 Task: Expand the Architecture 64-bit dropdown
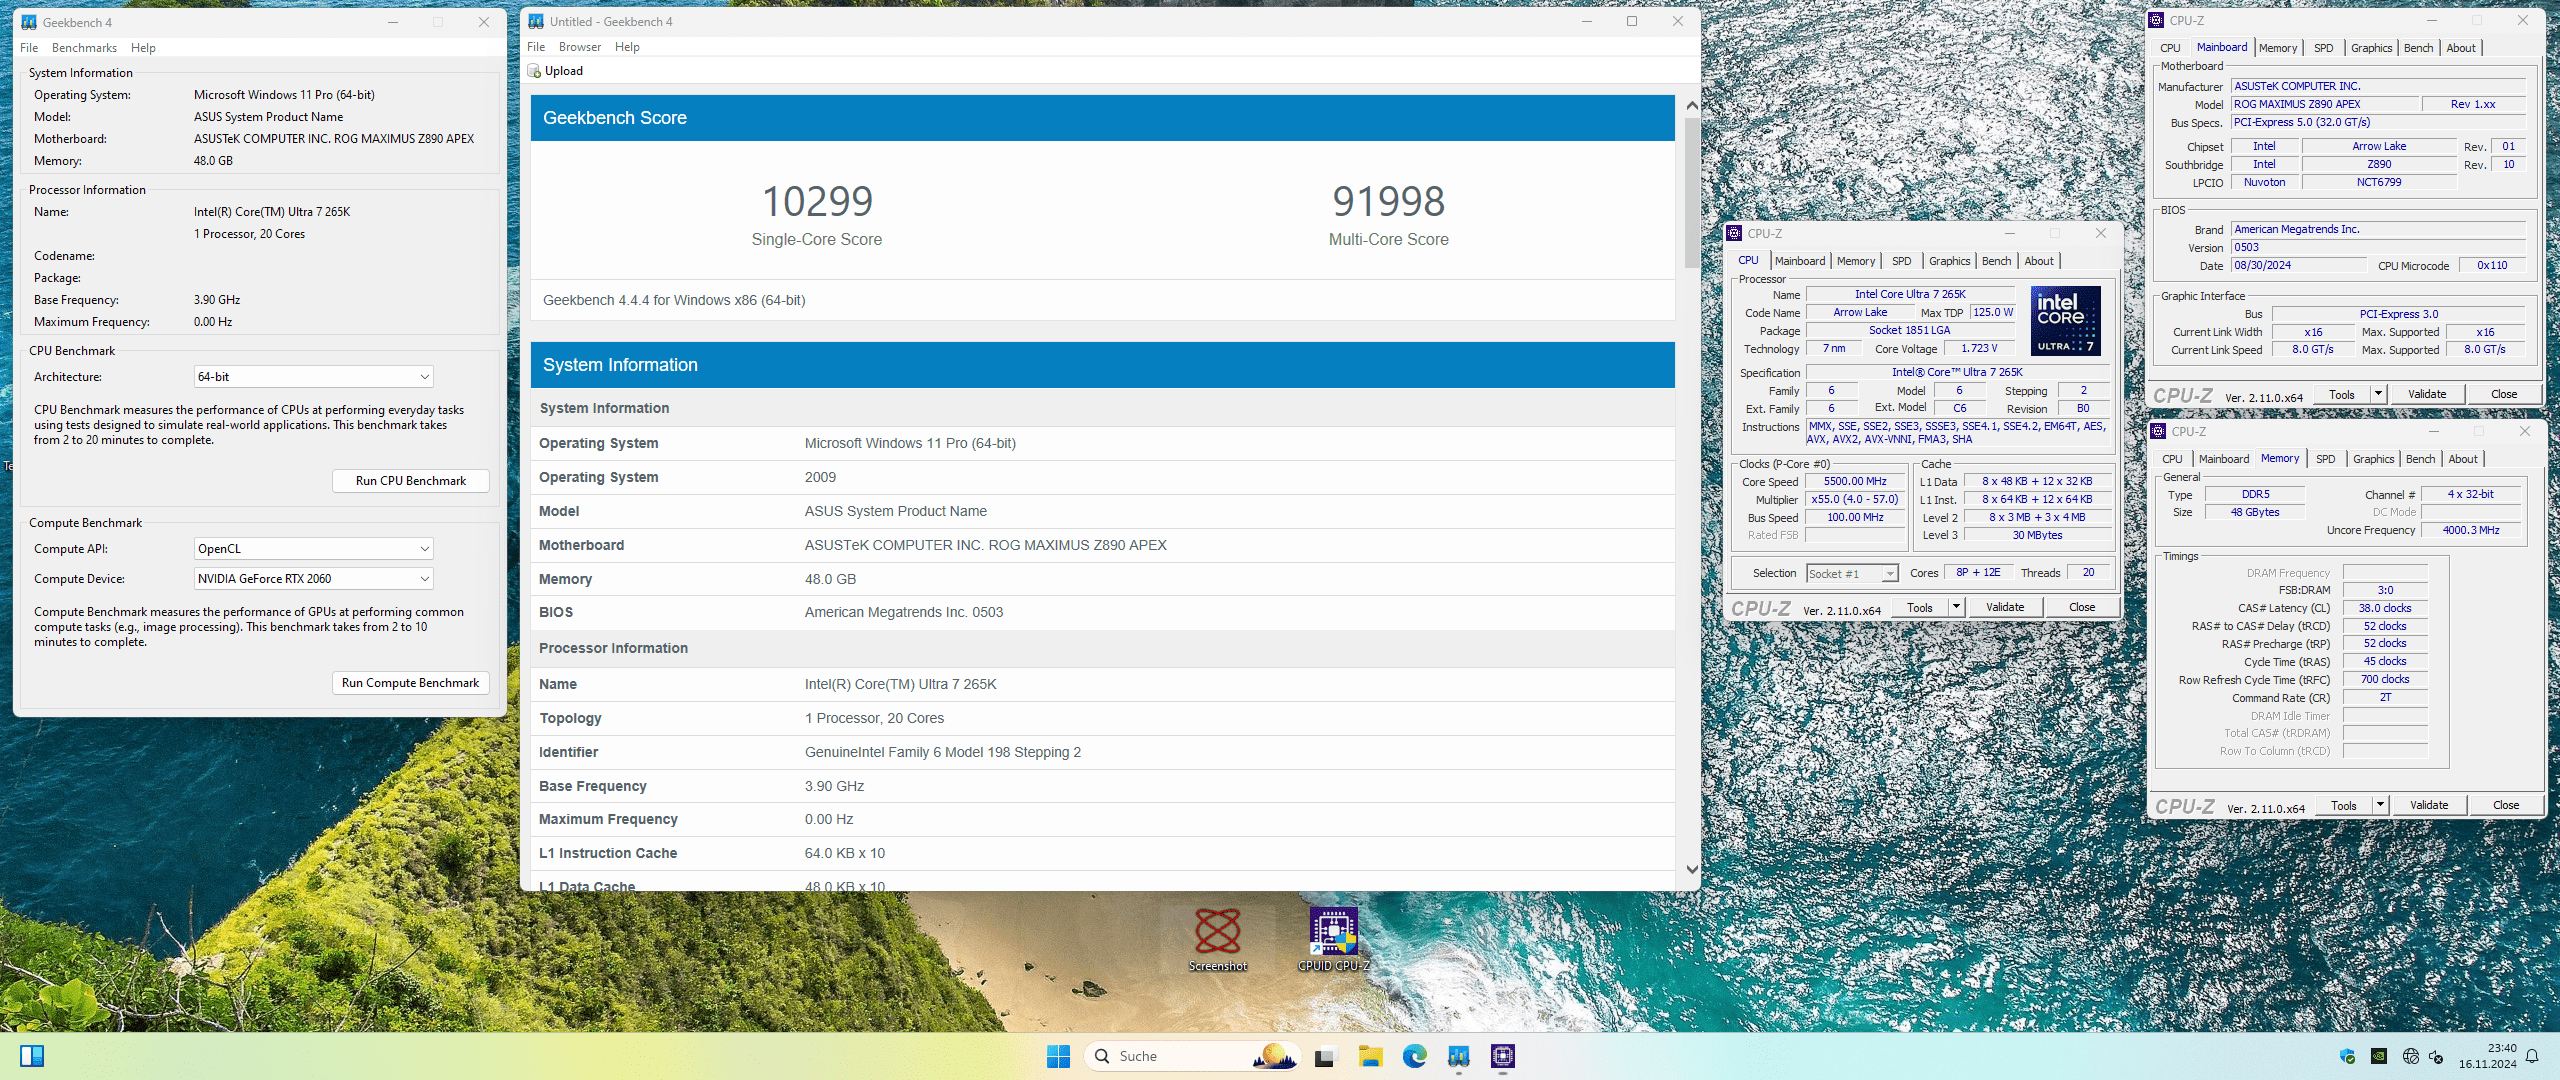point(425,377)
